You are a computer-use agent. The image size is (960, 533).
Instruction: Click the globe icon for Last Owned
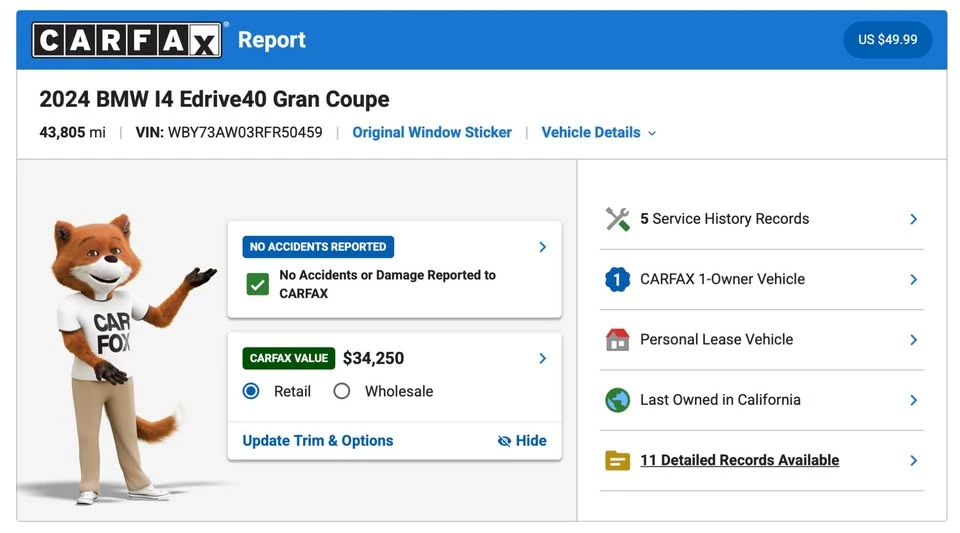tap(617, 400)
